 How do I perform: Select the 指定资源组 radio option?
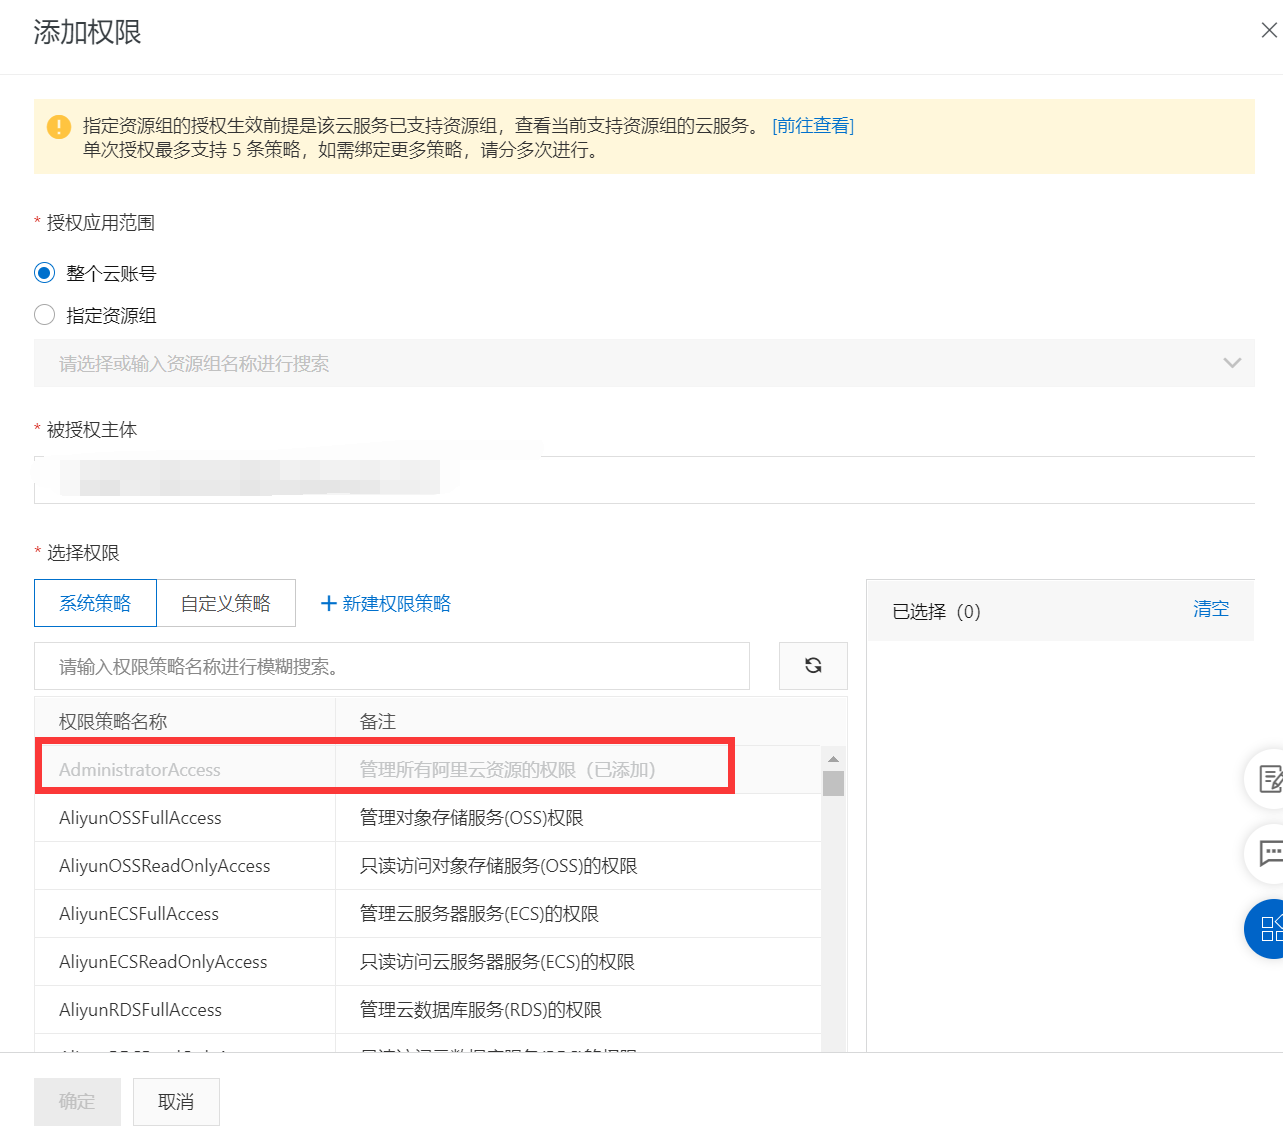point(44,315)
